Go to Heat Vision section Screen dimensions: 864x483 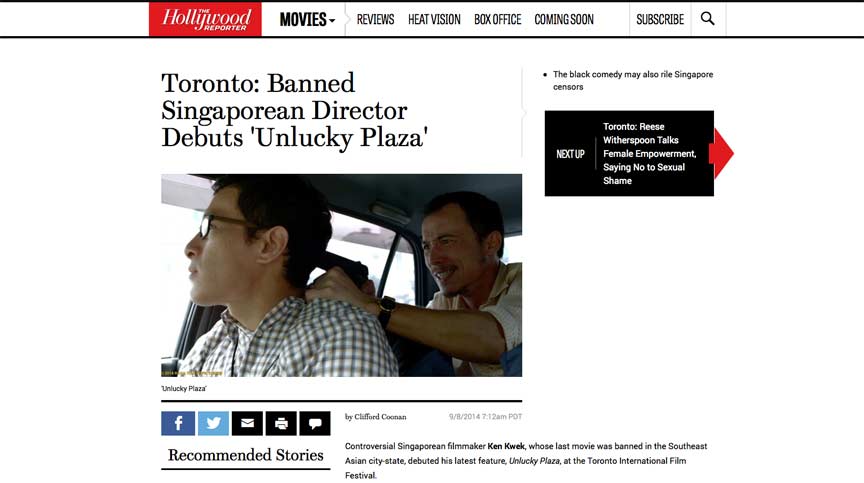pos(434,20)
